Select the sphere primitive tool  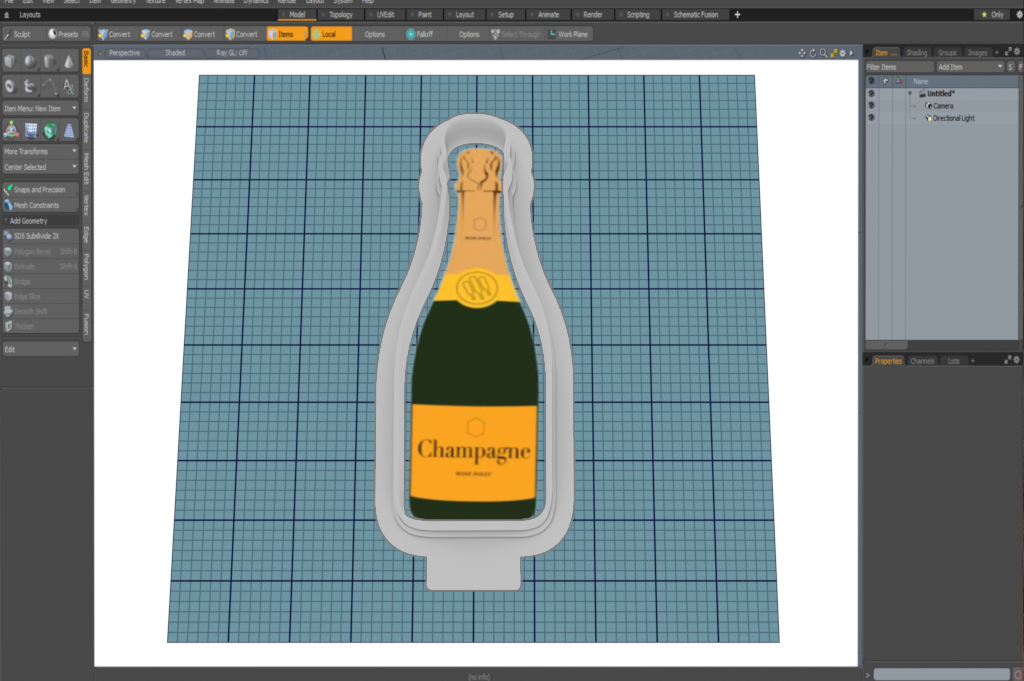(30, 62)
